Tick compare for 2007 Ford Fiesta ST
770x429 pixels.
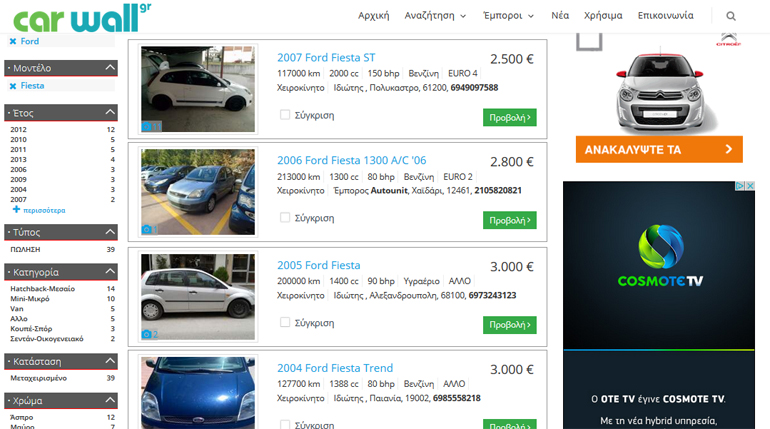(x=285, y=114)
